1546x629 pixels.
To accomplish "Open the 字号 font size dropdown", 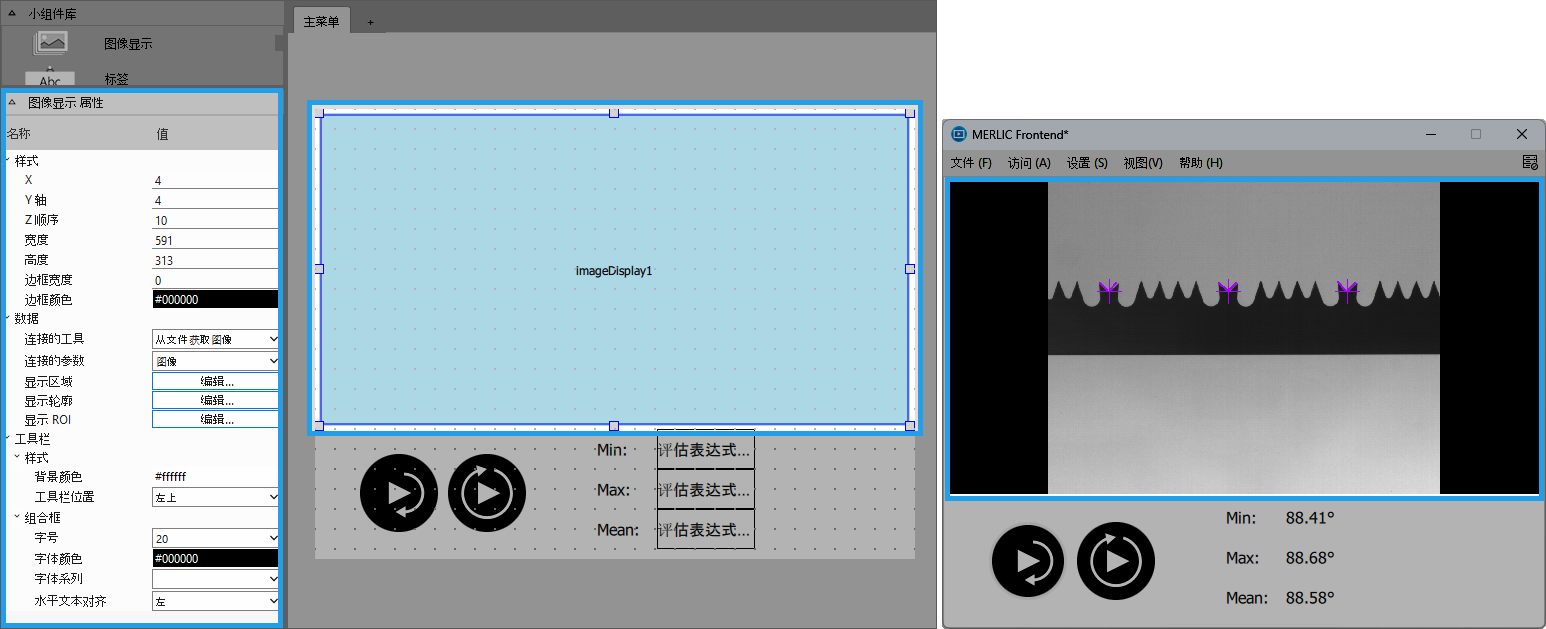I will click(x=215, y=538).
